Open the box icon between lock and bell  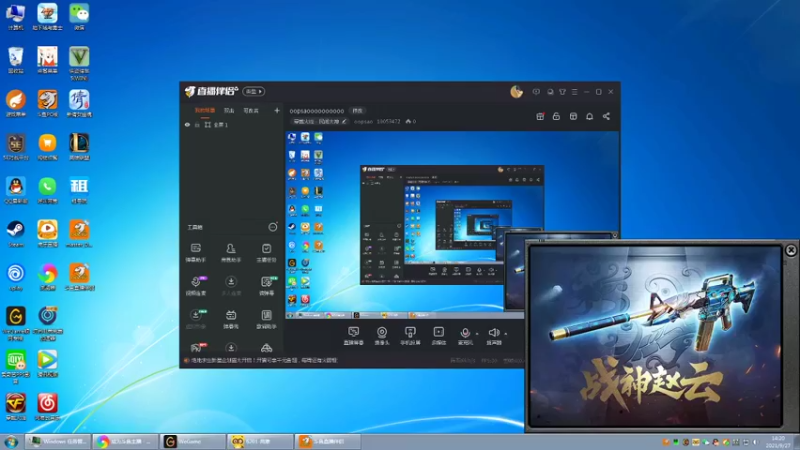pyautogui.click(x=573, y=116)
